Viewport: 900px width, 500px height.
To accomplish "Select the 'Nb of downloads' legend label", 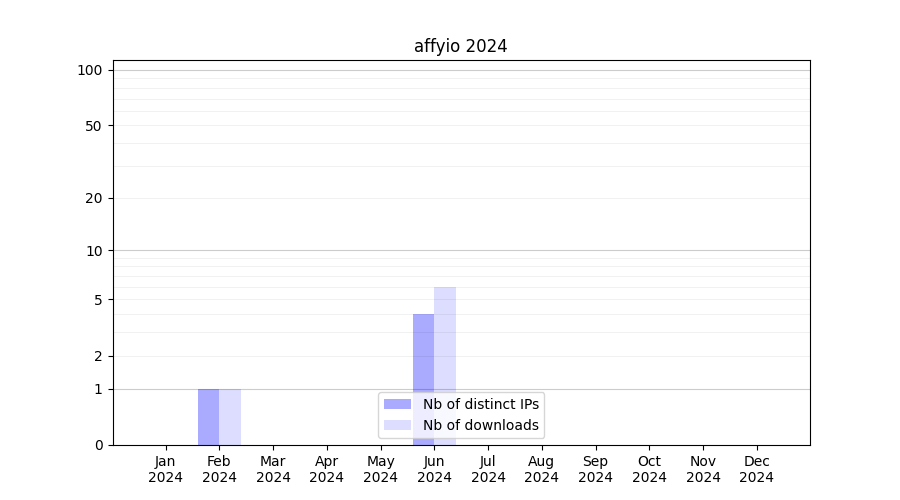I will (x=480, y=425).
